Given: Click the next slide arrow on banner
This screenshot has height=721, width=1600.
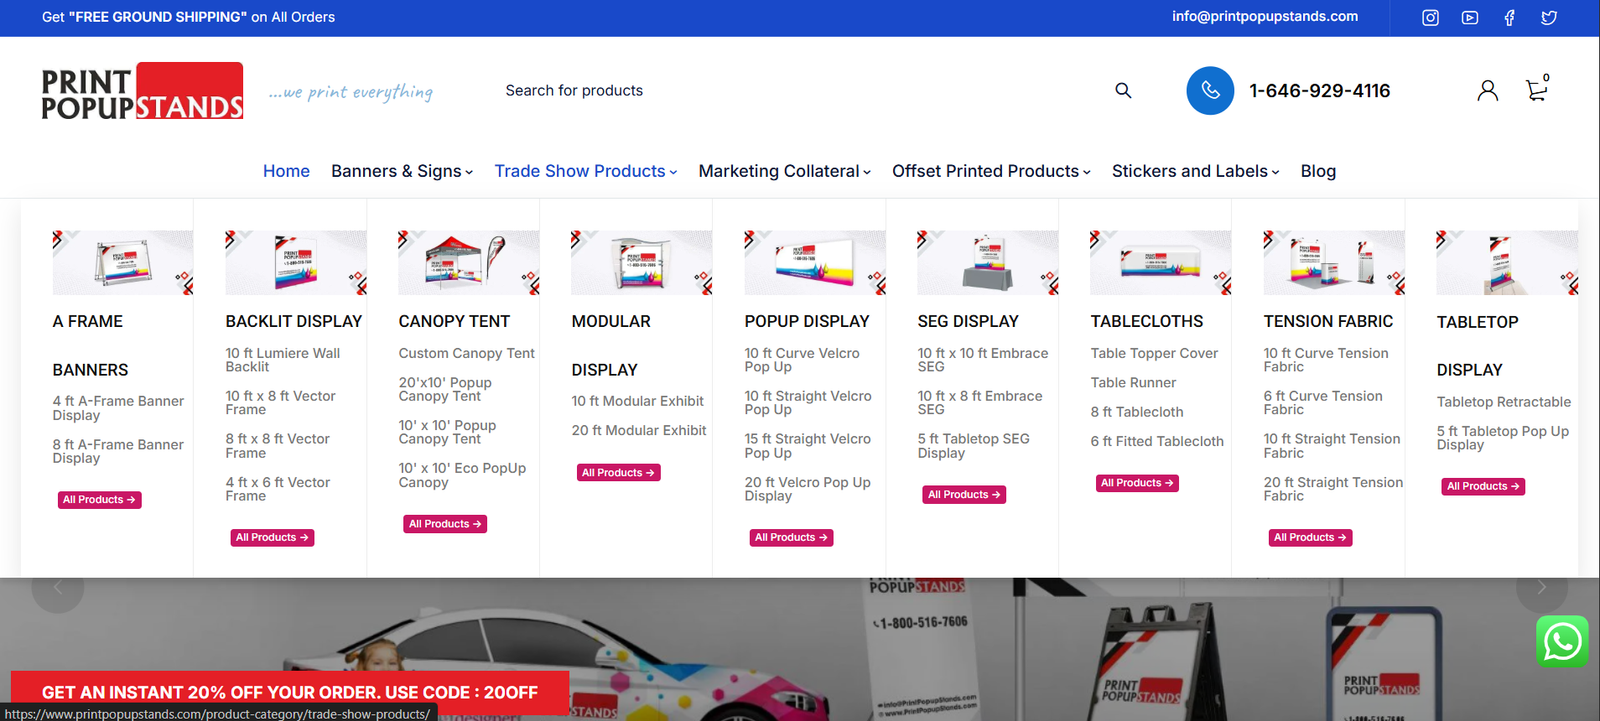Looking at the screenshot, I should [x=1541, y=587].
